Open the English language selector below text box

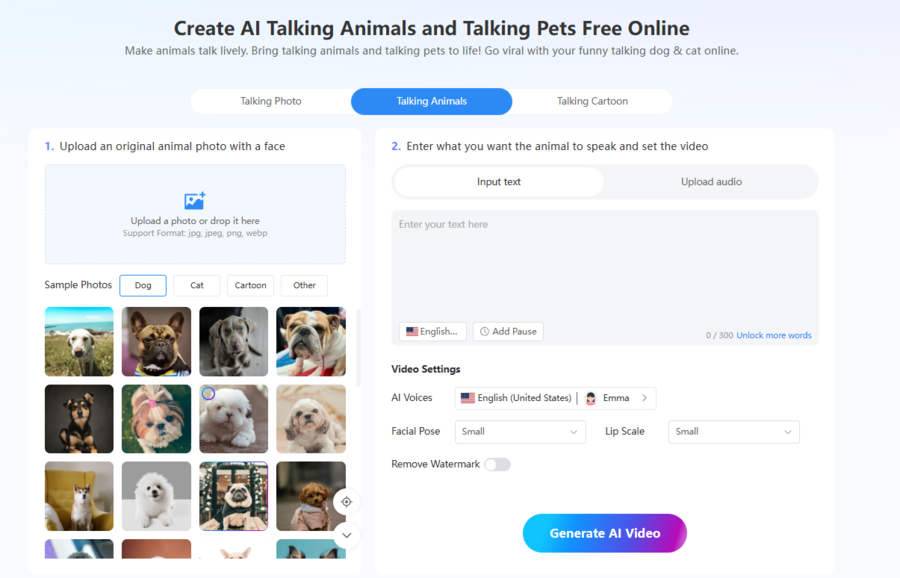click(433, 332)
